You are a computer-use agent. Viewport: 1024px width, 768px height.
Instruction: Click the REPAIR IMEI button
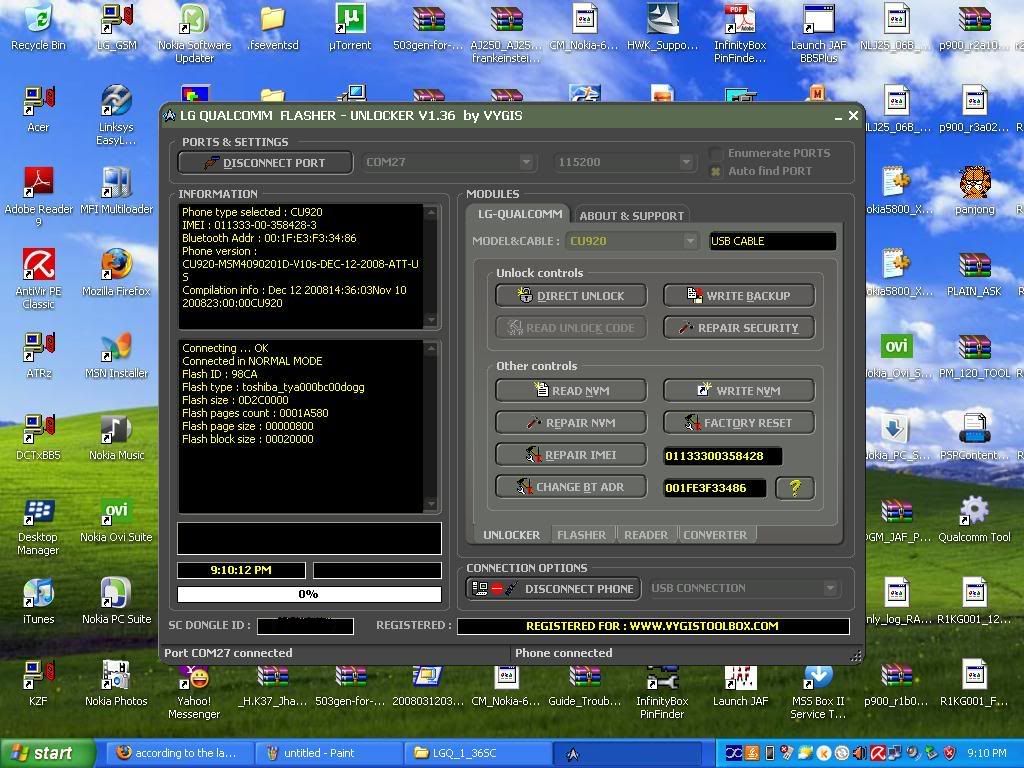coord(571,455)
